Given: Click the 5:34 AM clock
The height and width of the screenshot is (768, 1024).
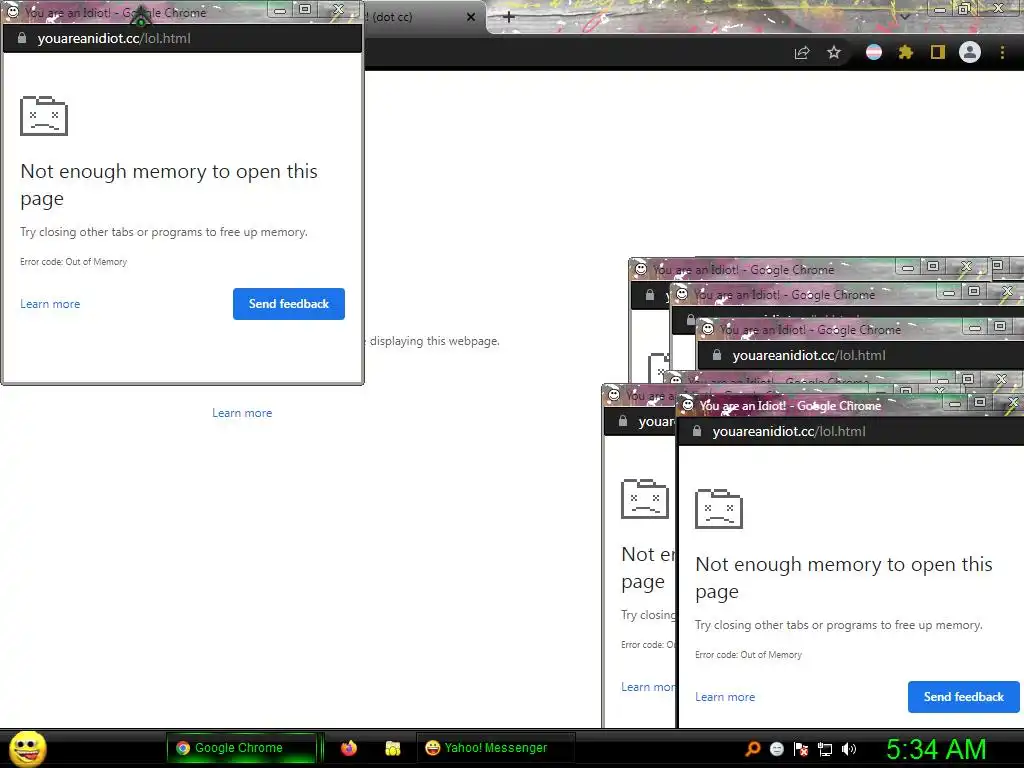Looking at the screenshot, I should click(936, 750).
